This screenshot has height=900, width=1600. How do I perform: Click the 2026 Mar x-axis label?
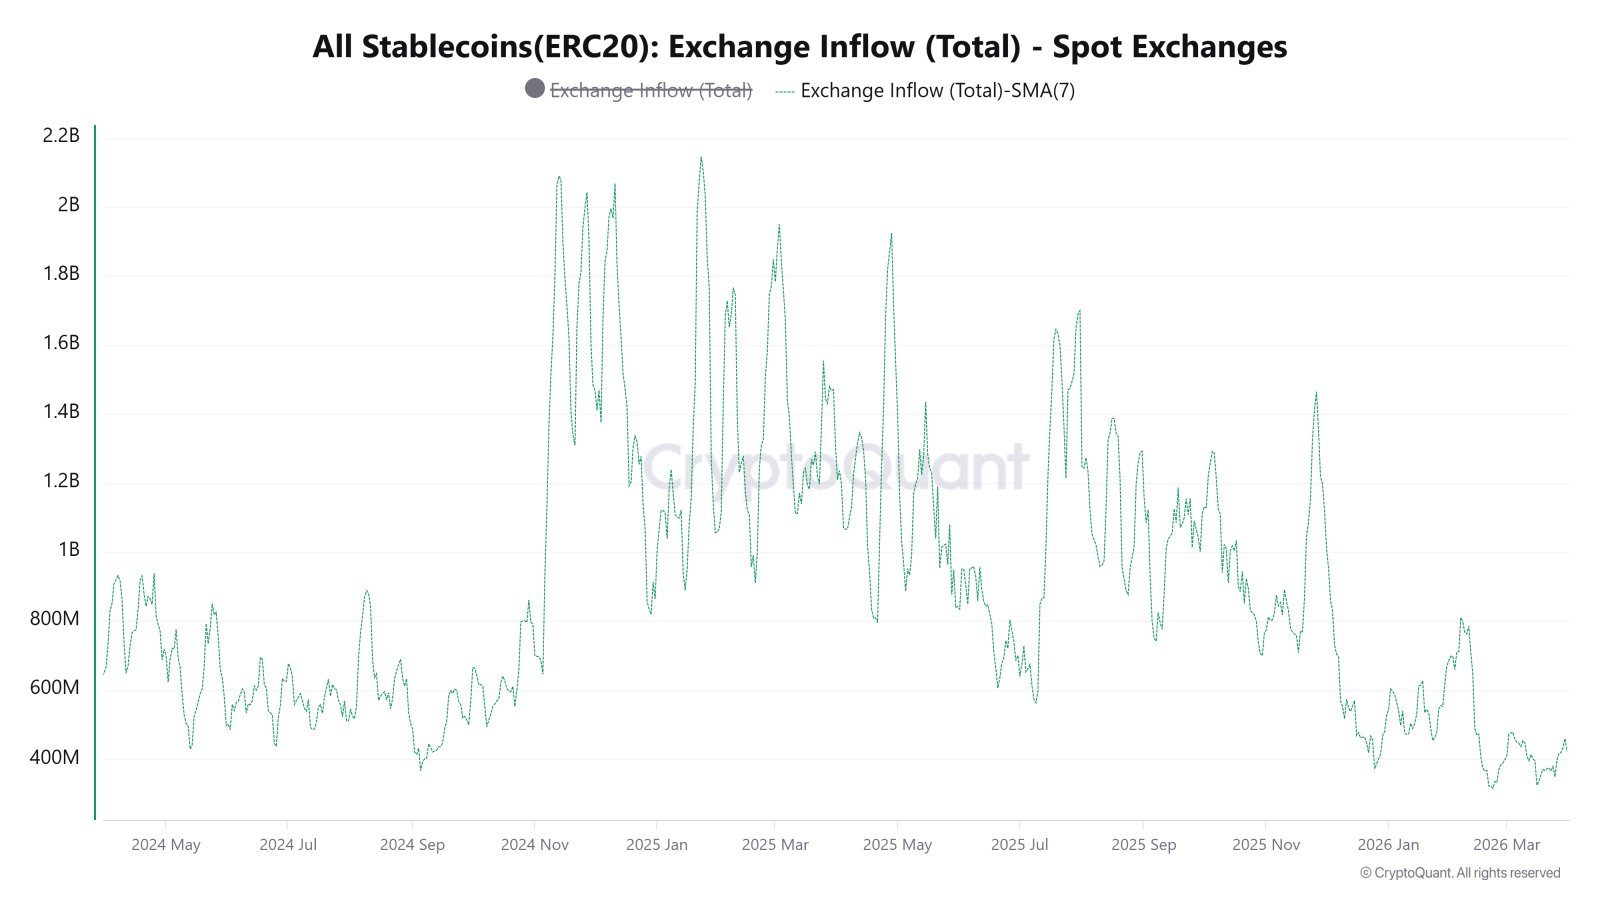pyautogui.click(x=1507, y=845)
